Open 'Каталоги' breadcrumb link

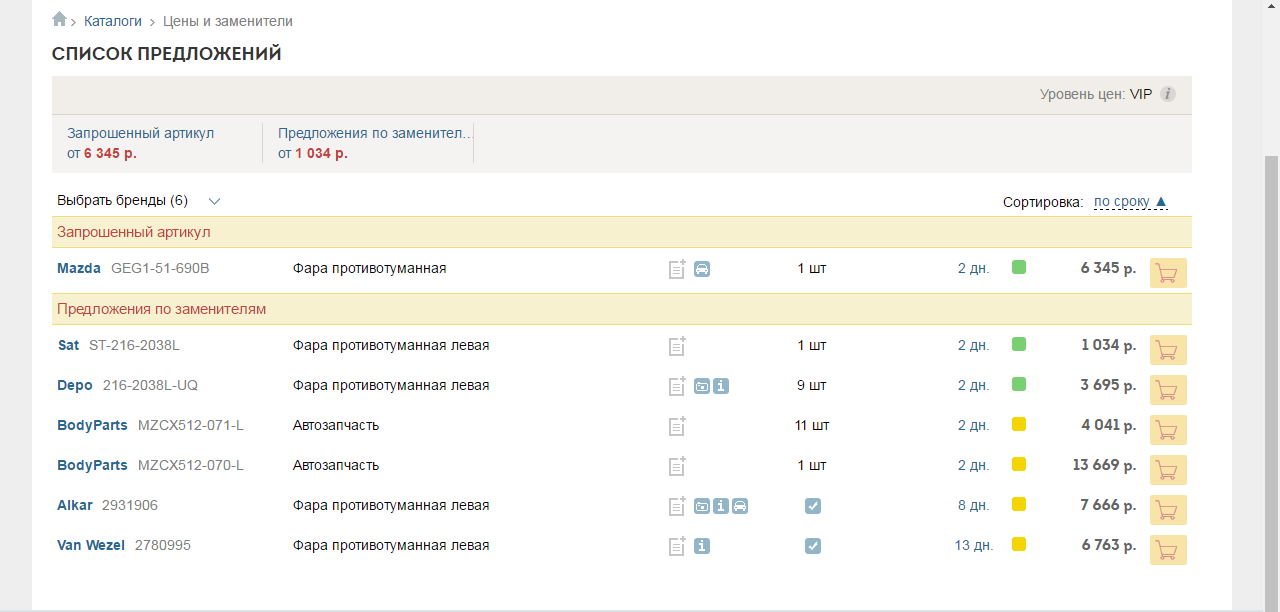[x=113, y=21]
